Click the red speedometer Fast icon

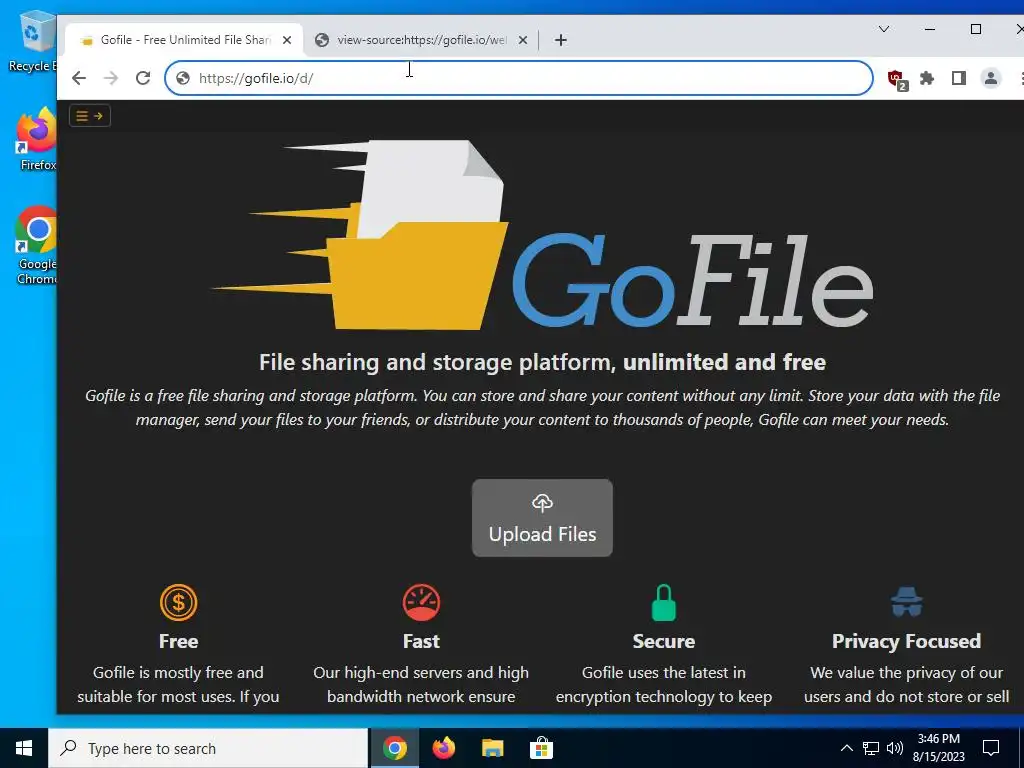pyautogui.click(x=421, y=602)
